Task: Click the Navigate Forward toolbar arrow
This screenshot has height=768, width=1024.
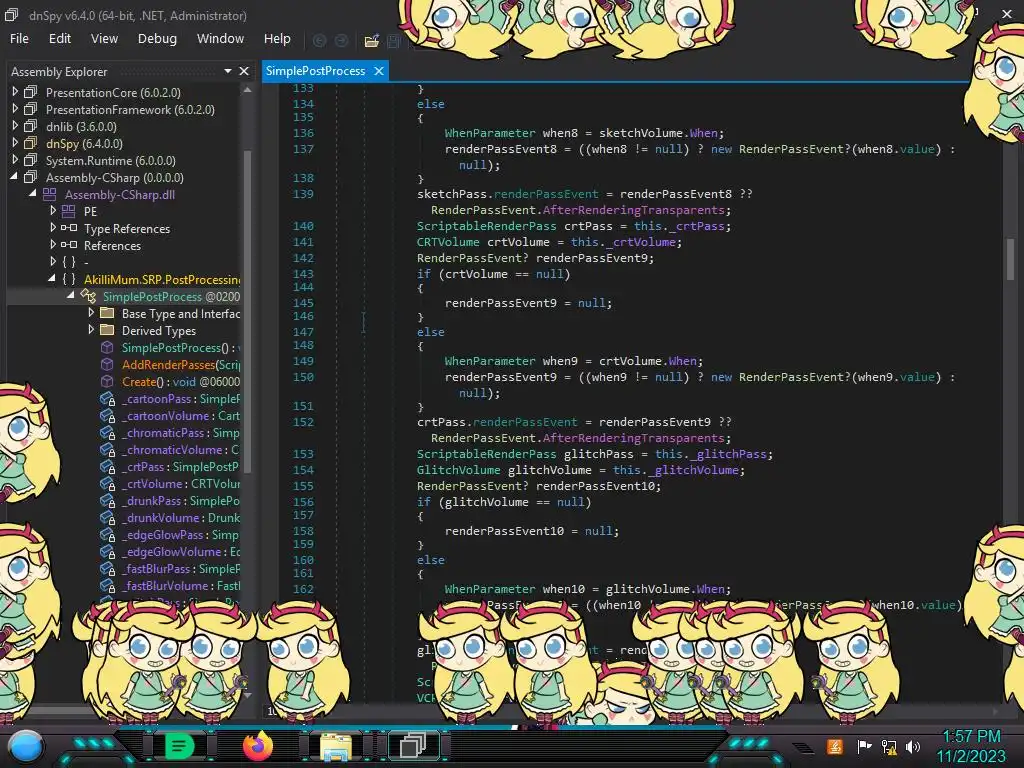Action: [x=342, y=40]
